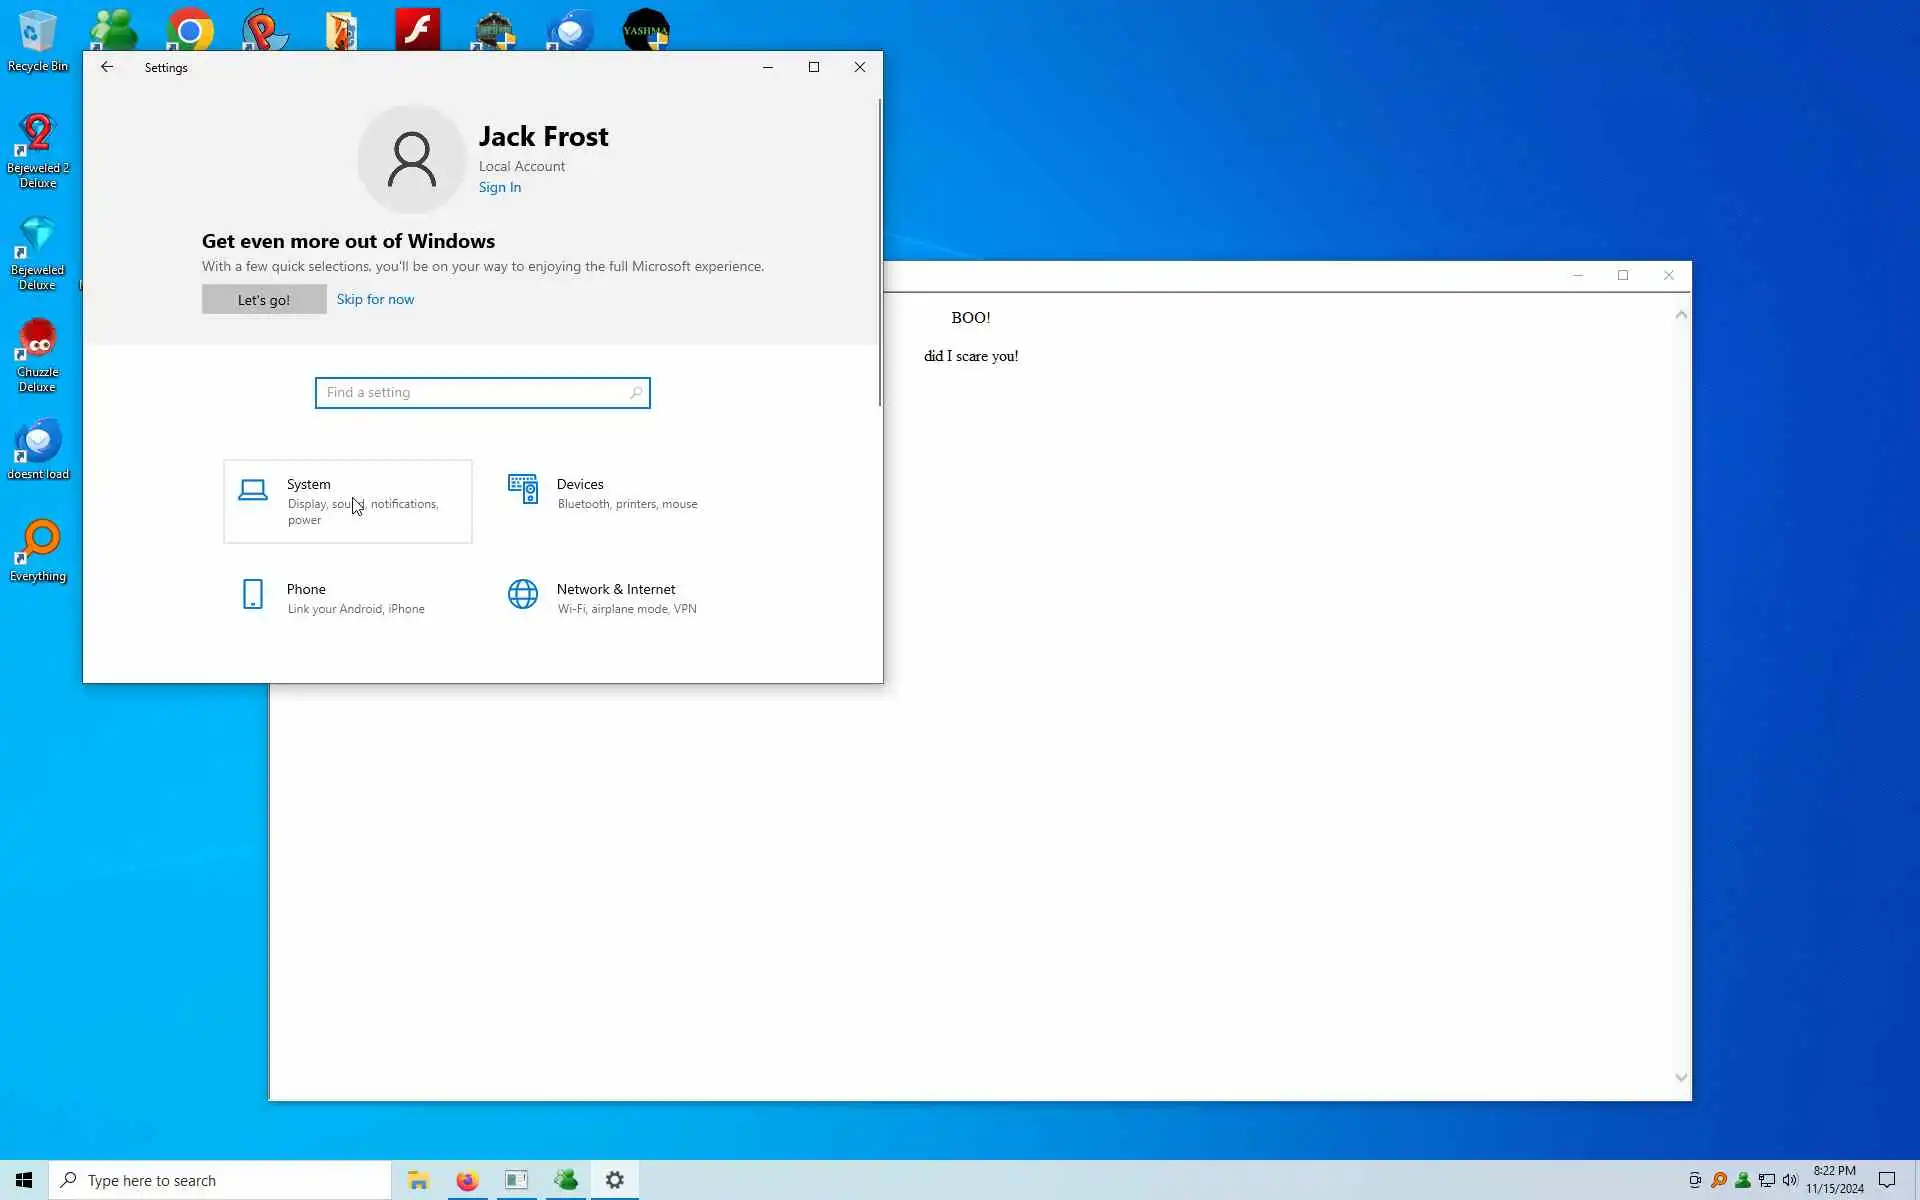The height and width of the screenshot is (1200, 1920).
Task: Click the scroll down arrow in BOO window
Action: pos(1681,1077)
